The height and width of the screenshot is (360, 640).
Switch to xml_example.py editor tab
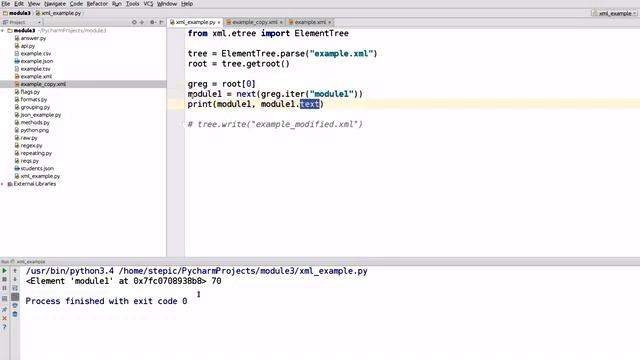[x=195, y=22]
